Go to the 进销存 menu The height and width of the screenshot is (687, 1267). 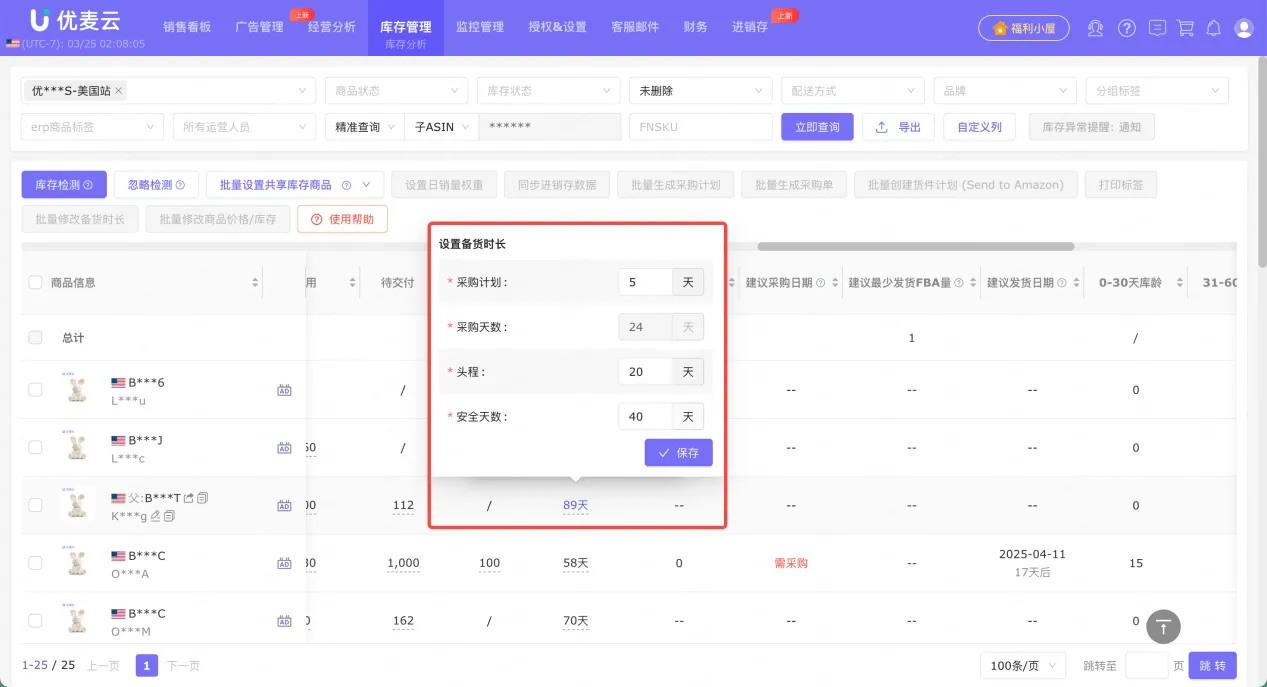coord(750,27)
